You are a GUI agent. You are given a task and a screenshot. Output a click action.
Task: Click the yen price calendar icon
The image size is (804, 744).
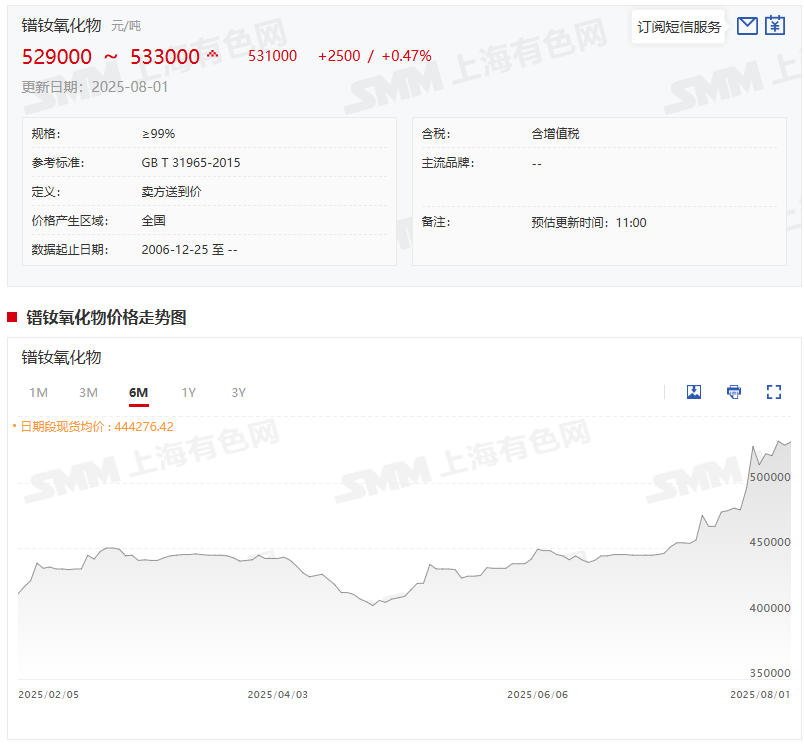coord(775,26)
